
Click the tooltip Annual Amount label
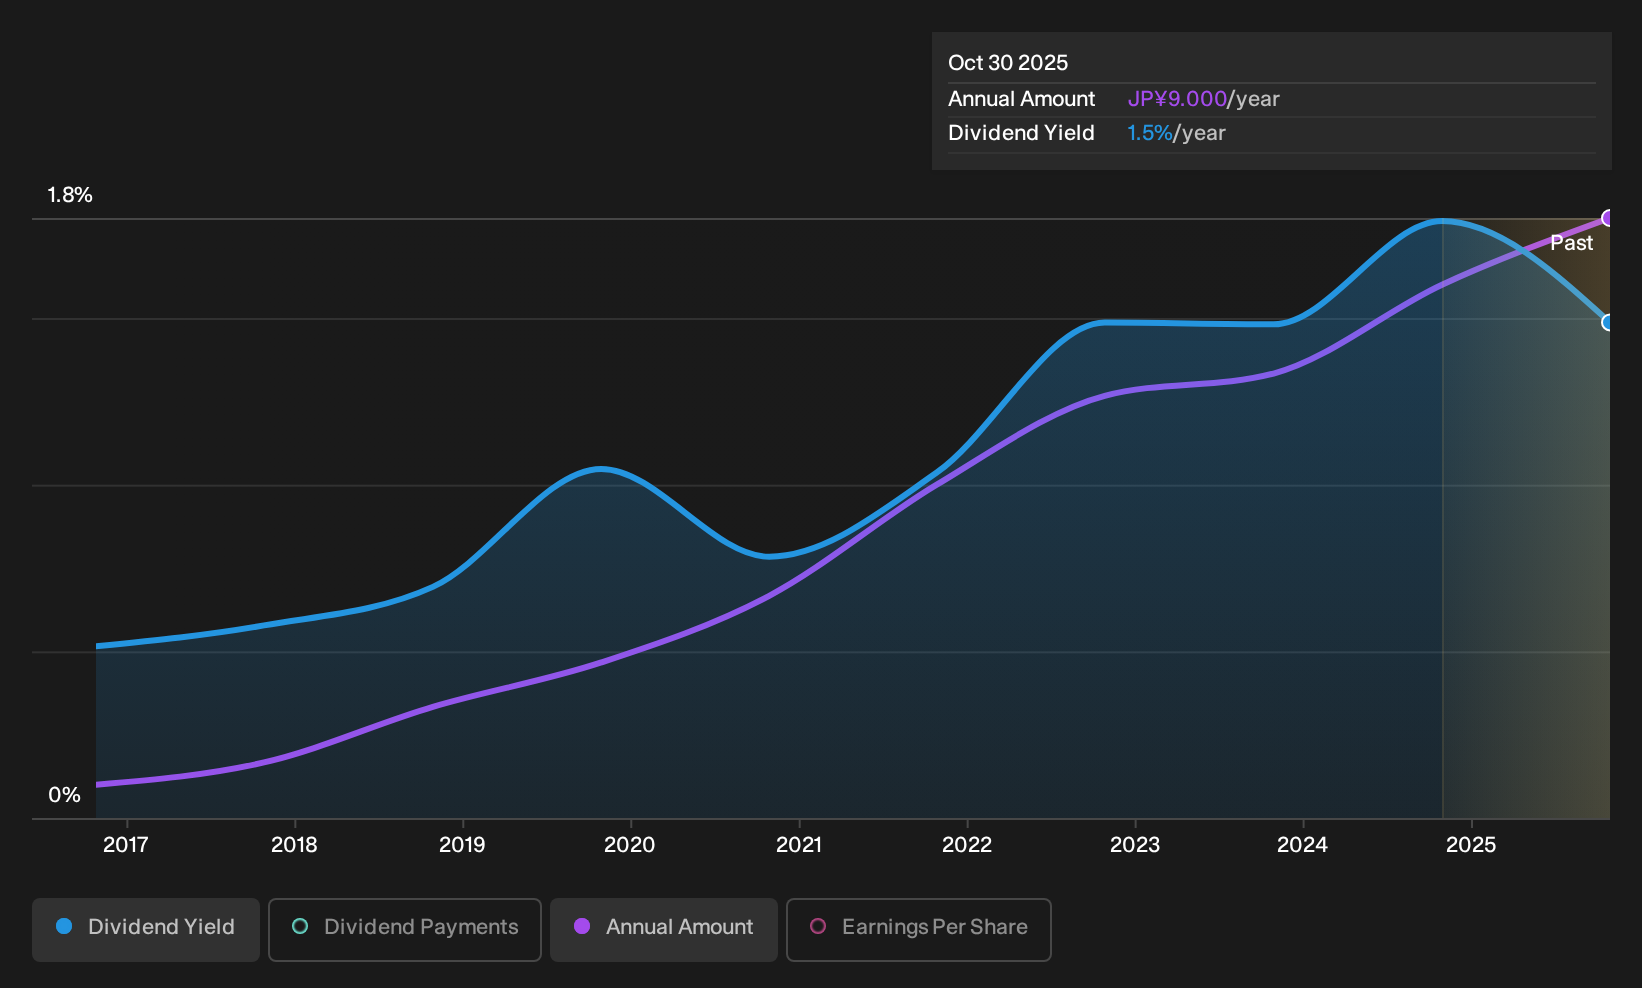[1021, 99]
